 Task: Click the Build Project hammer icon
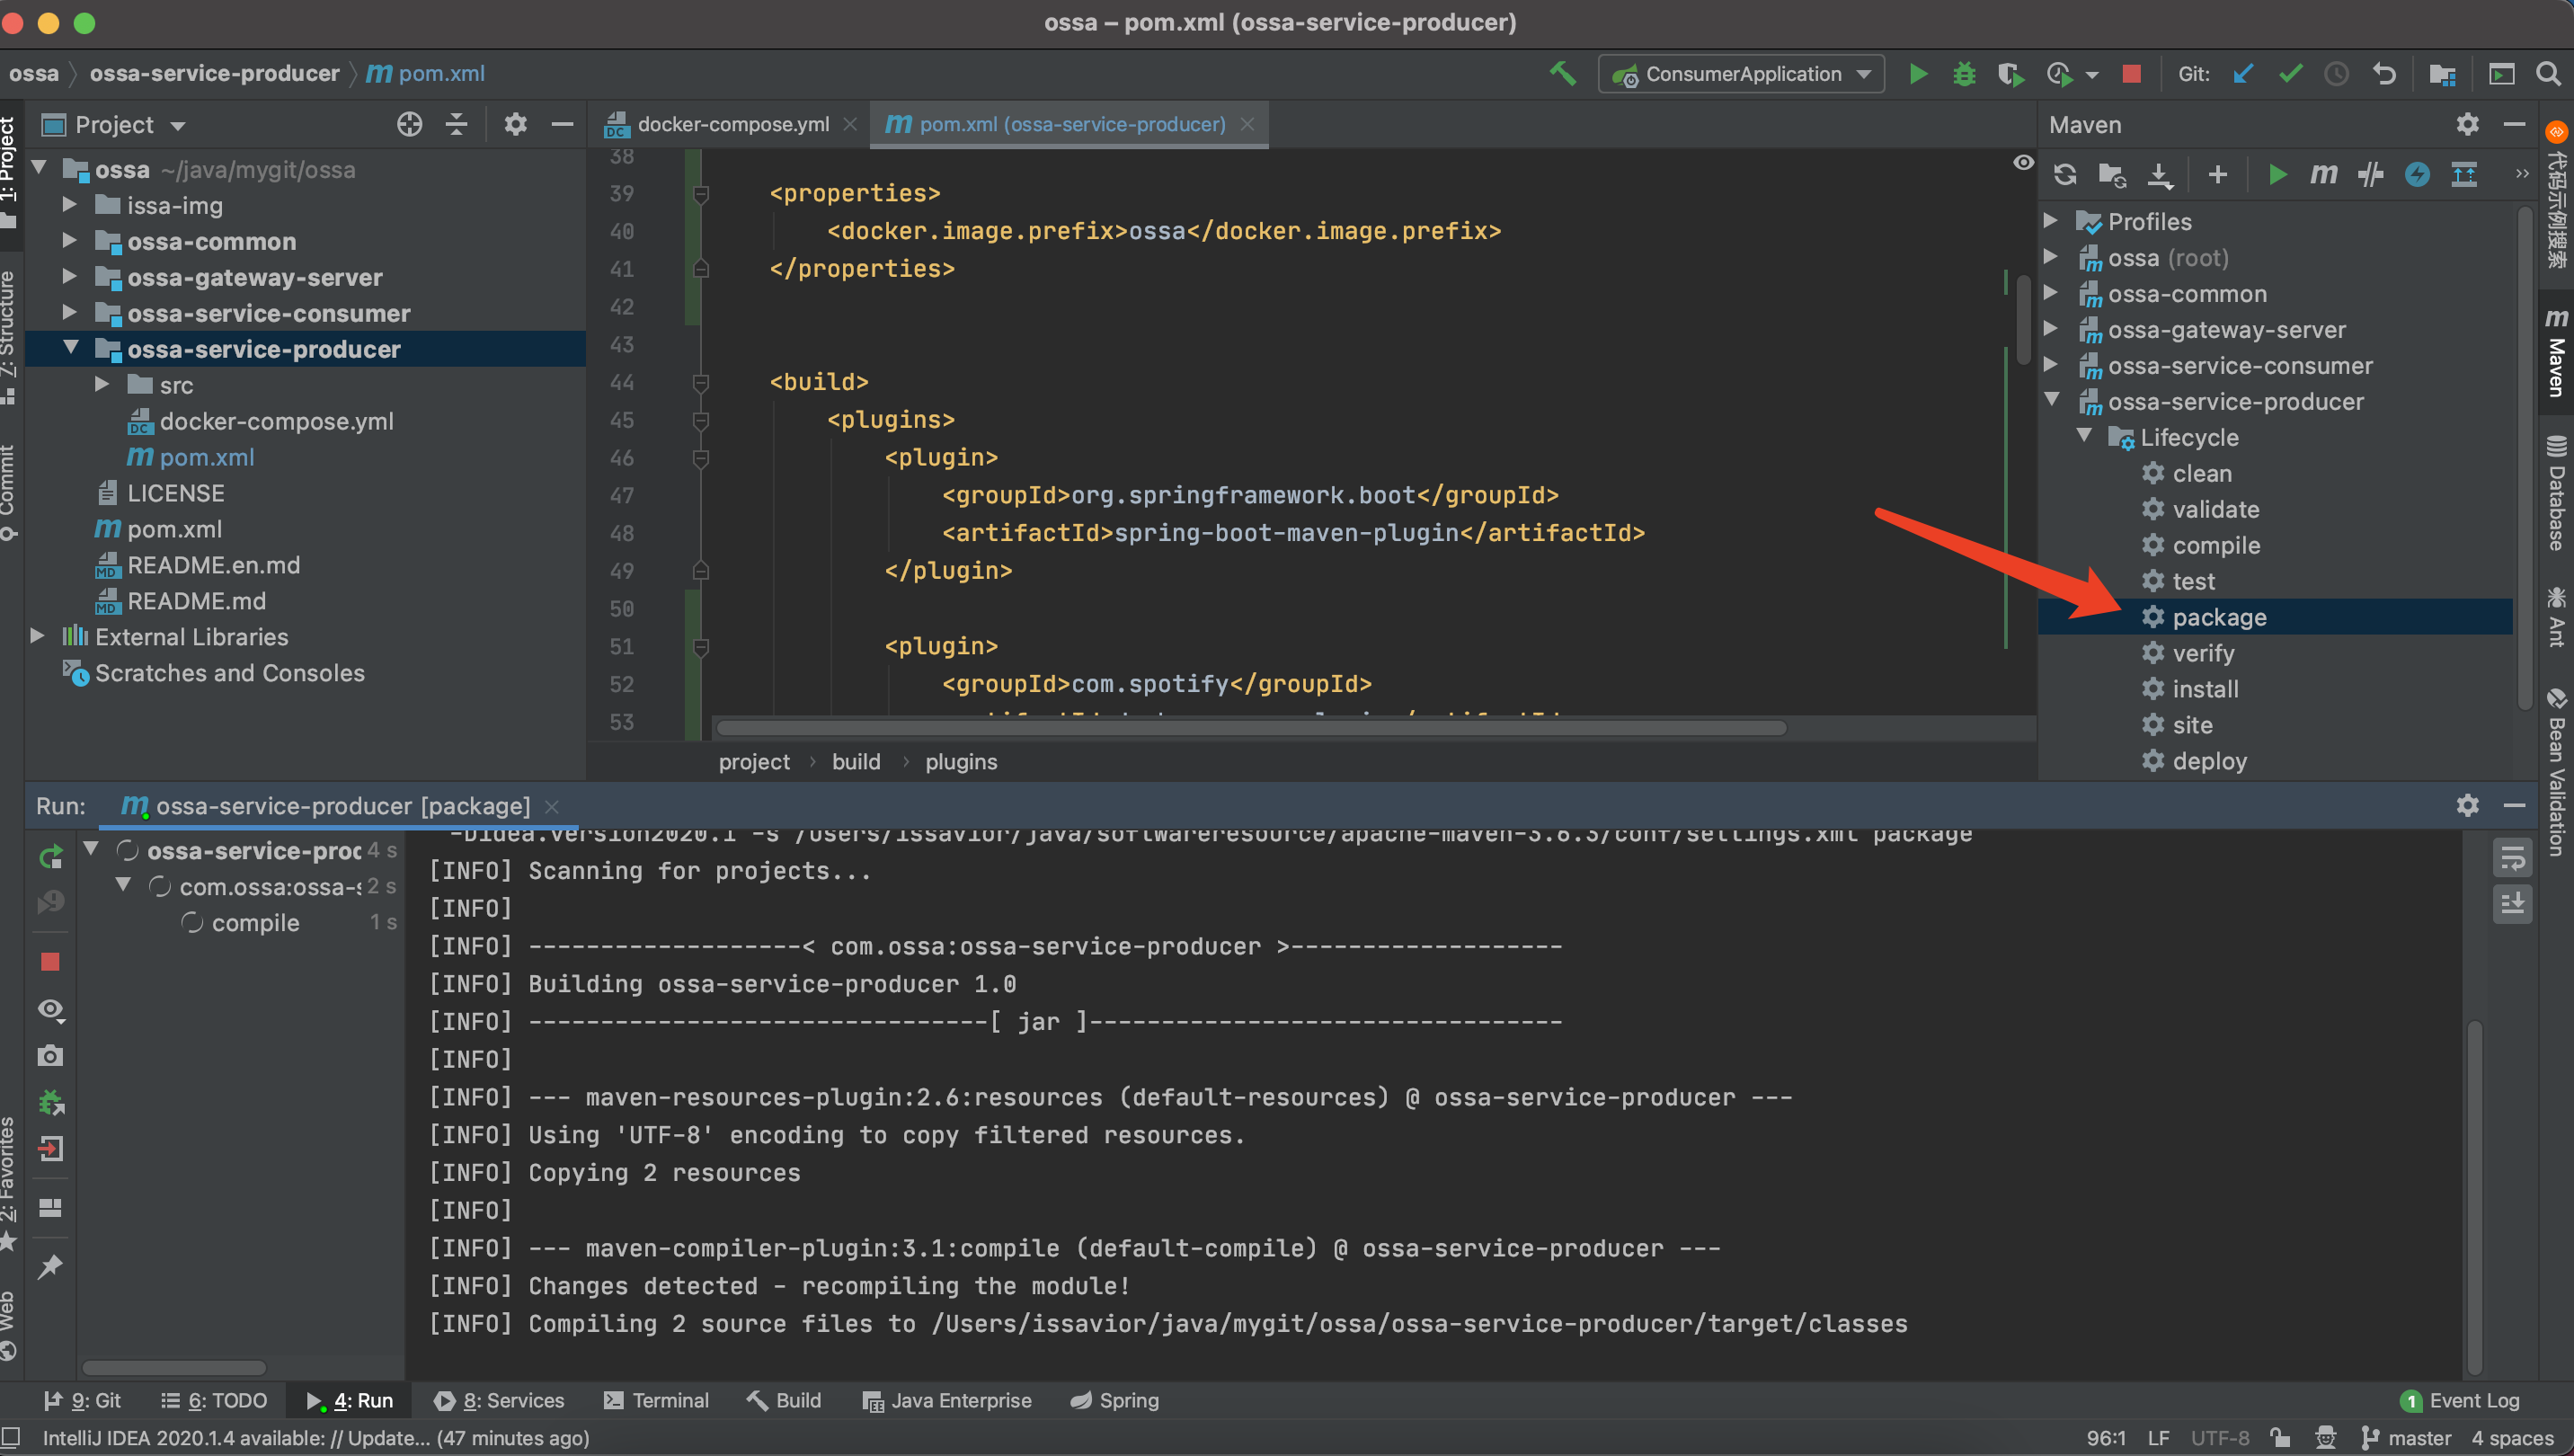(1562, 74)
